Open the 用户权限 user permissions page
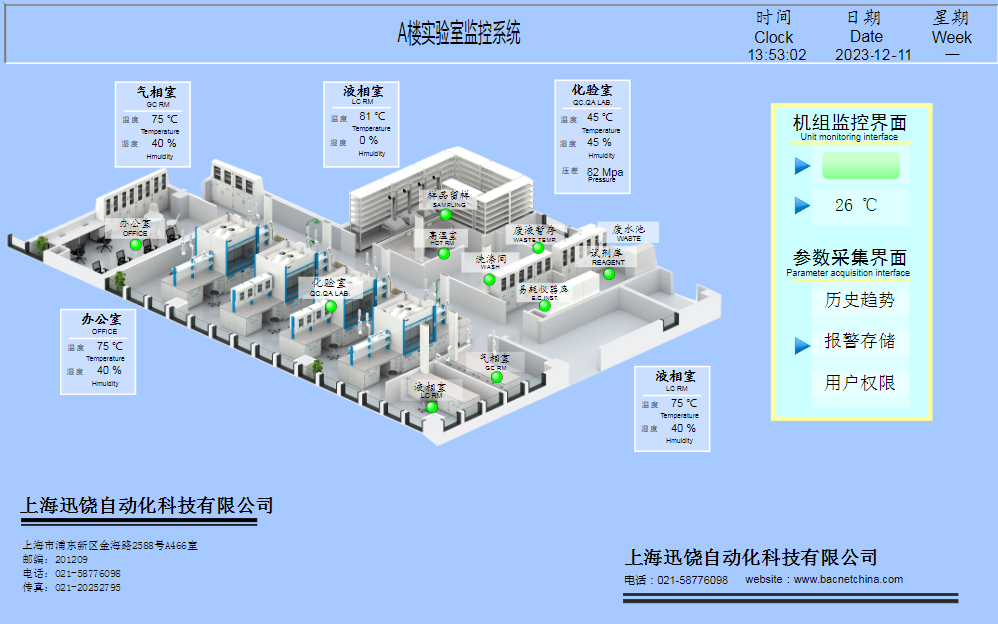The image size is (998, 624). tap(860, 383)
